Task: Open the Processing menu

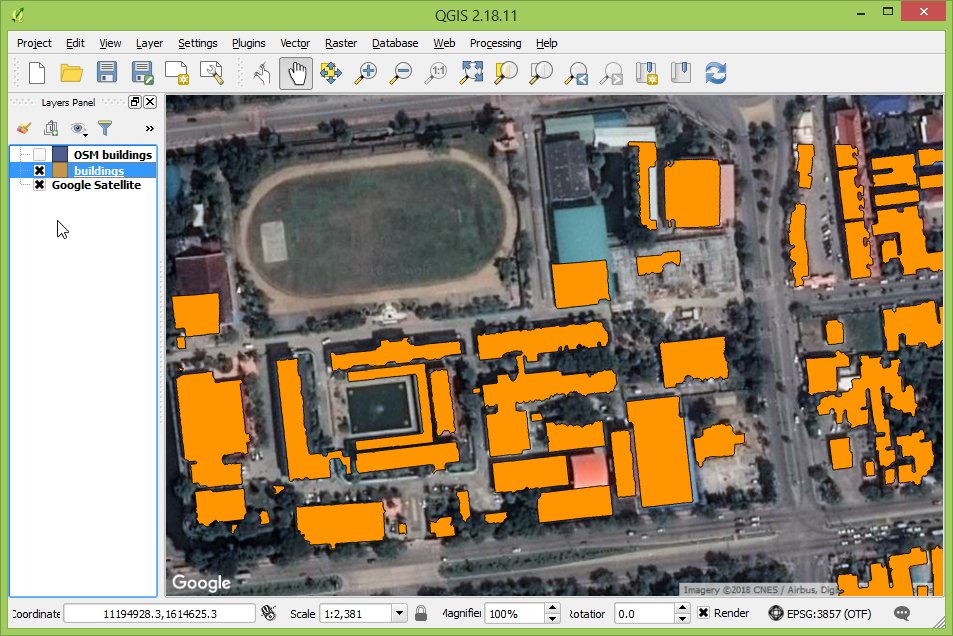Action: pos(495,43)
